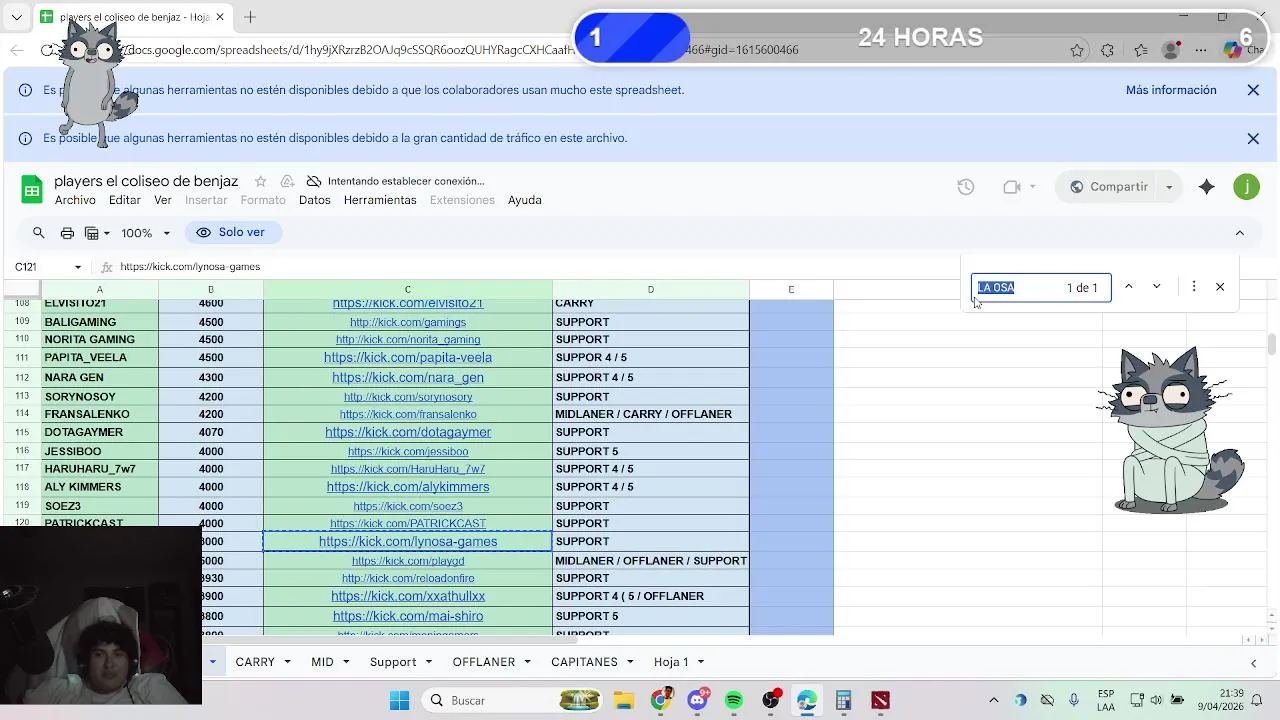
Task: Open the kick.com/papita-veela link
Action: (x=408, y=358)
